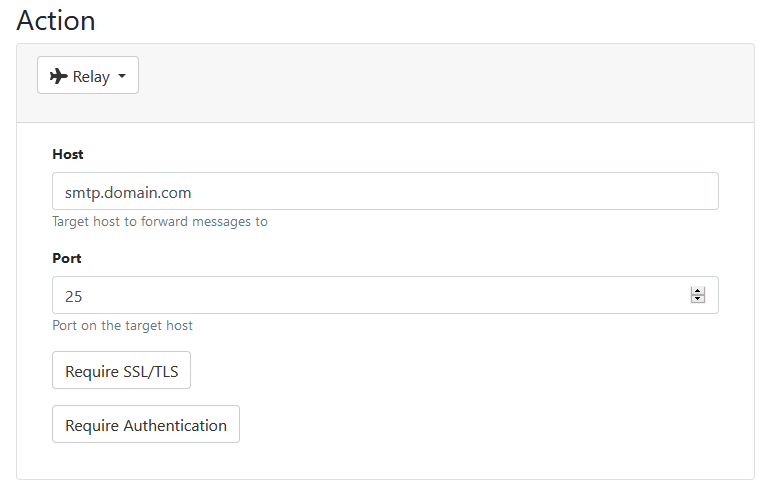Click empty area right of Require Authentication
Screen dimensions: 766x488
click(x=480, y=425)
